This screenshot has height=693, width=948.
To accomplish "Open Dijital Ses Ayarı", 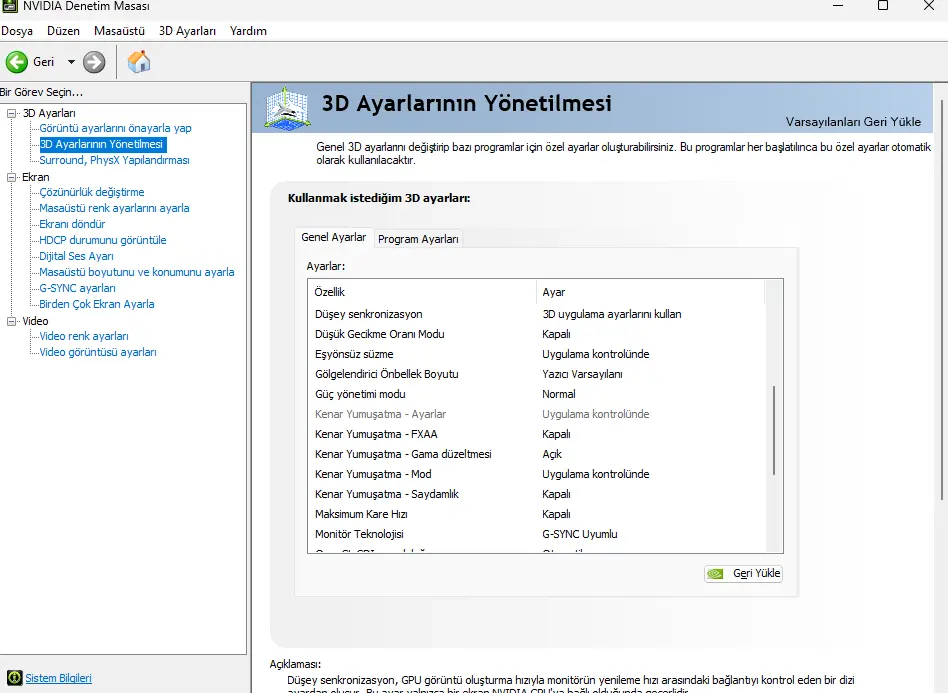I will click(x=76, y=256).
